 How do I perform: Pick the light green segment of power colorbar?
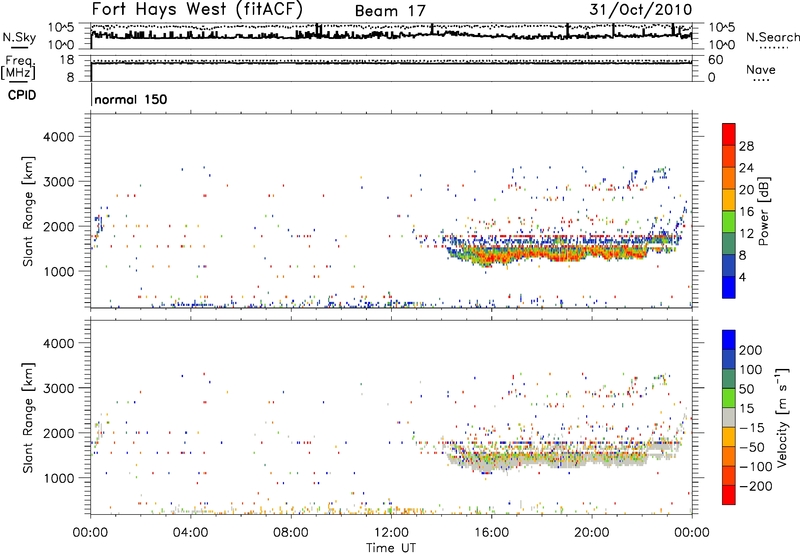[729, 222]
